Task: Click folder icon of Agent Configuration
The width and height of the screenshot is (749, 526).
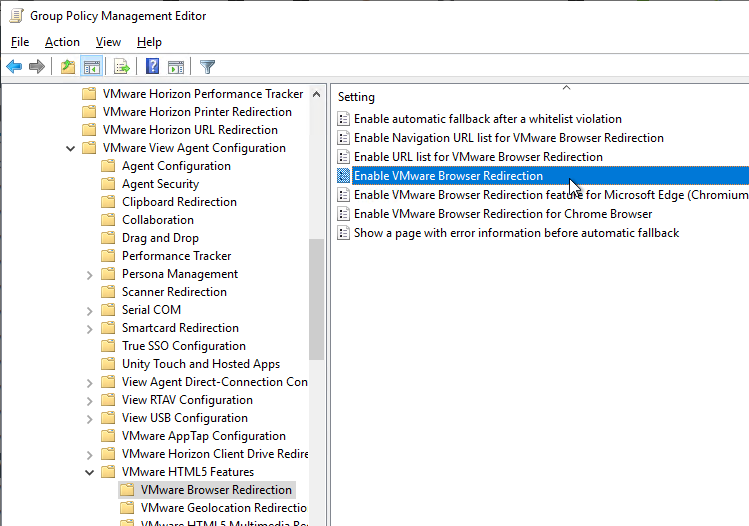Action: tap(108, 166)
